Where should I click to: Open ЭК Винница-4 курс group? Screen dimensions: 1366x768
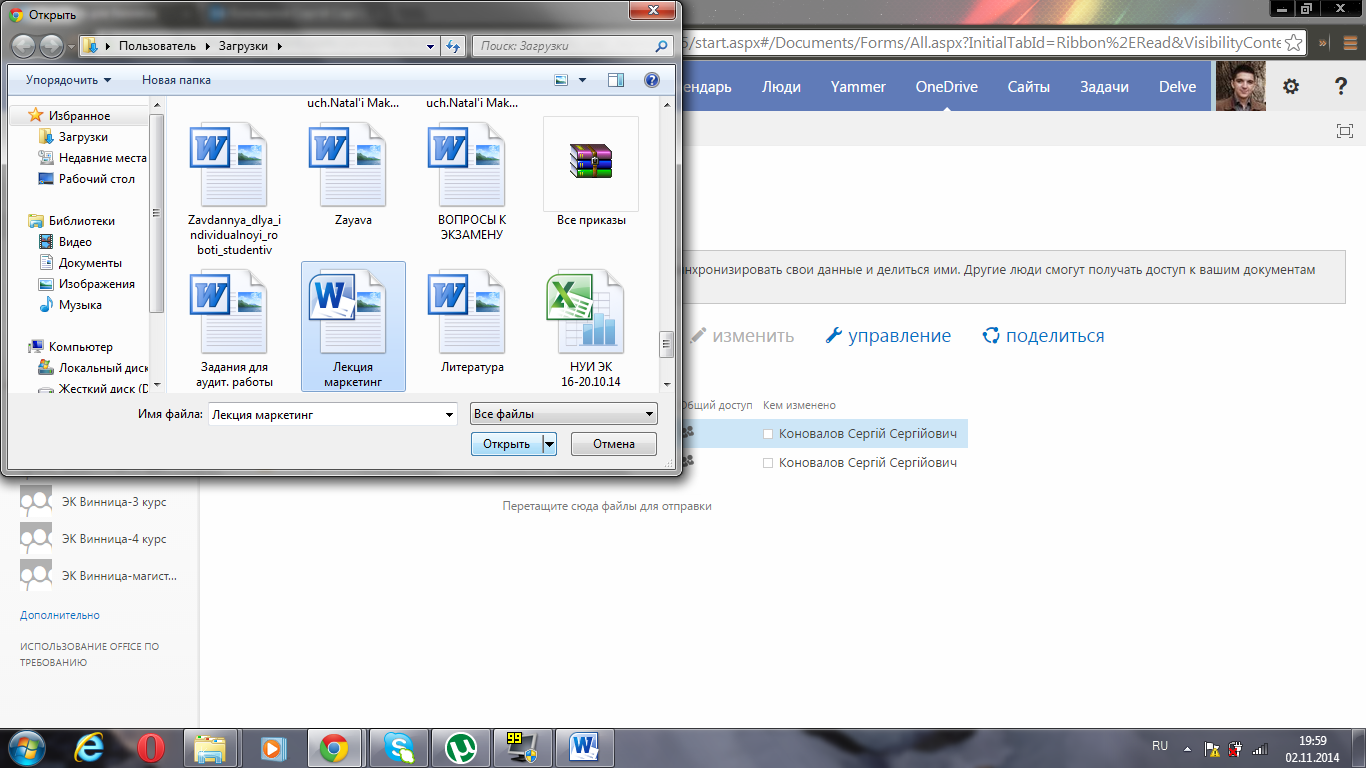pyautogui.click(x=93, y=539)
